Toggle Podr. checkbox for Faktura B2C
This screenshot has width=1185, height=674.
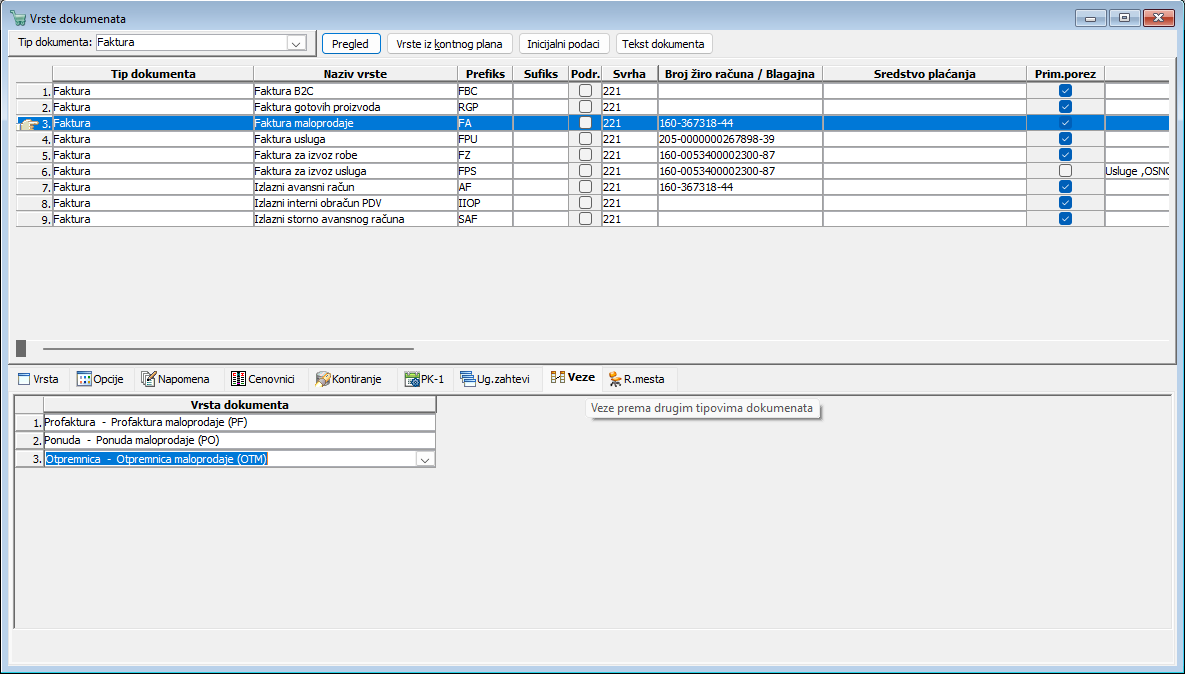(x=585, y=91)
